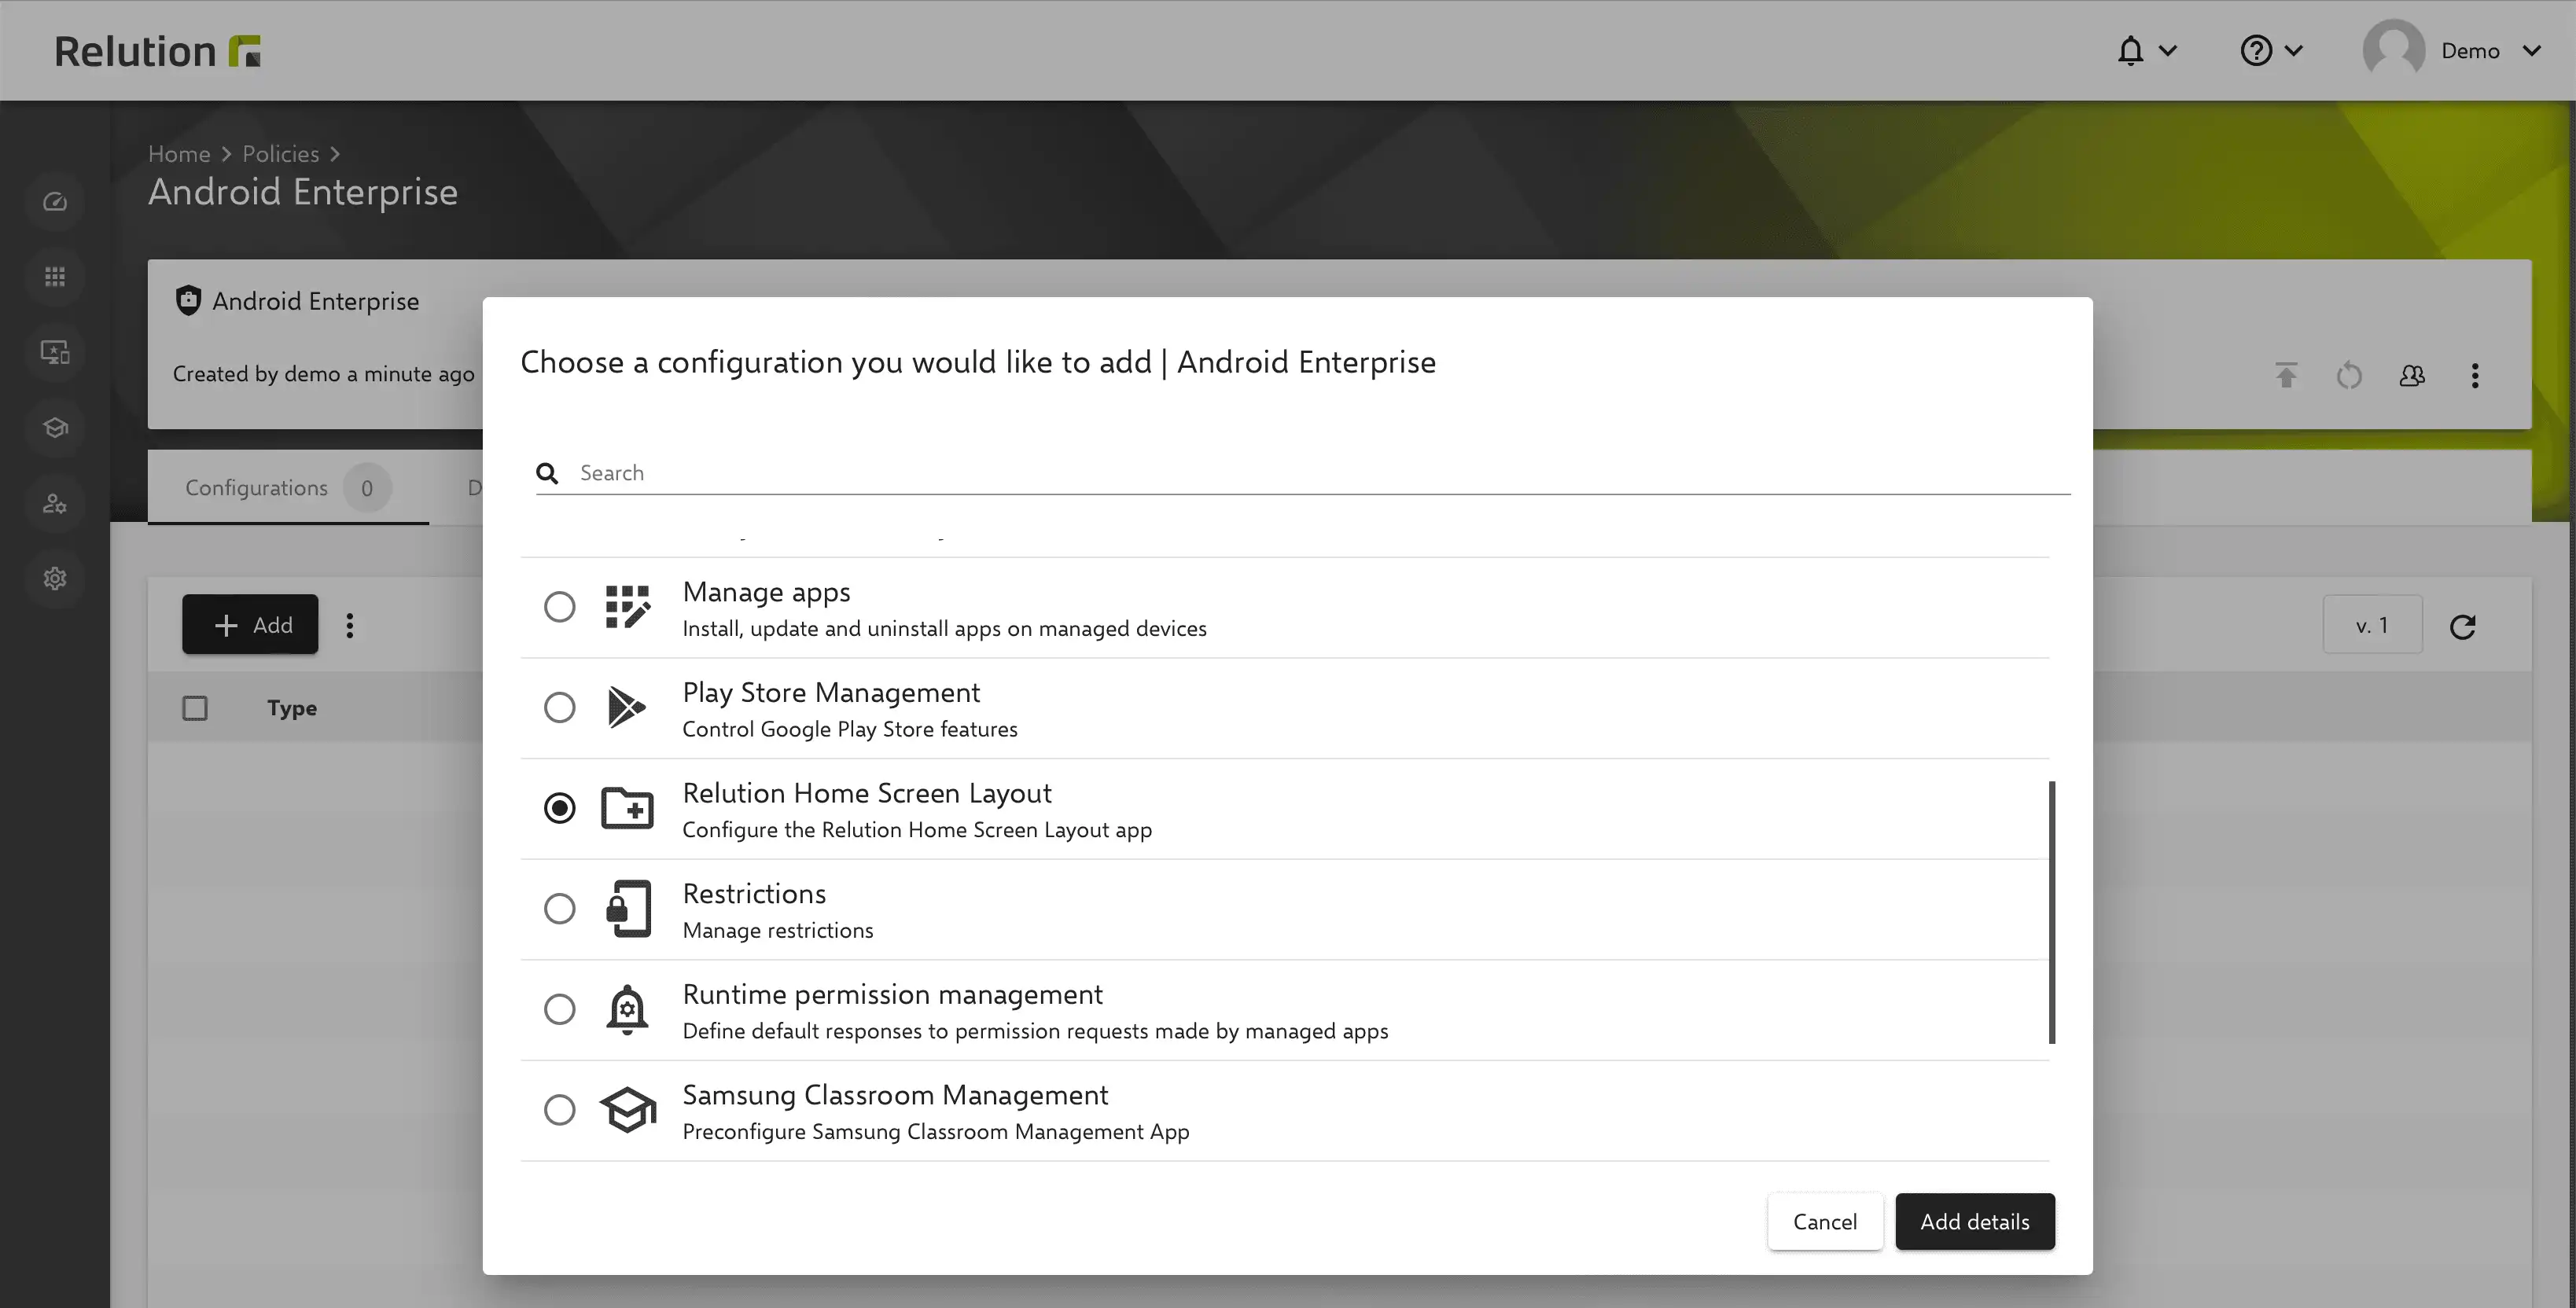Click the publish upload arrow icon
Image resolution: width=2576 pixels, height=1308 pixels.
[2286, 375]
